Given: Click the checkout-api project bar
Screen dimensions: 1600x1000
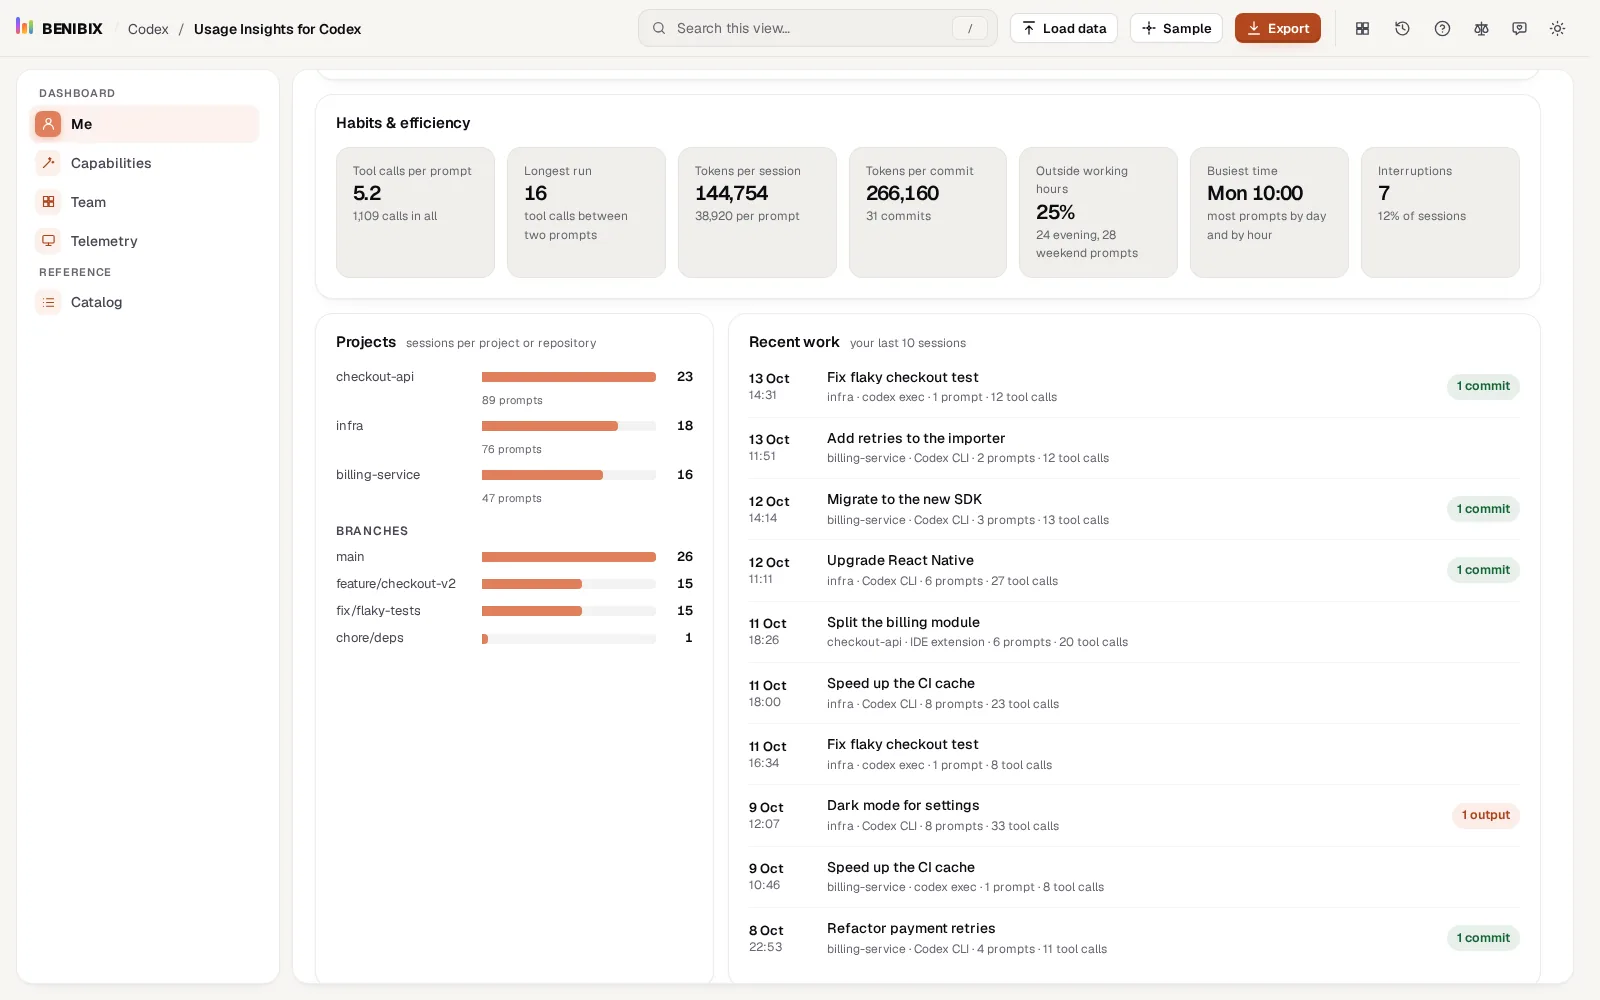Looking at the screenshot, I should click(569, 377).
